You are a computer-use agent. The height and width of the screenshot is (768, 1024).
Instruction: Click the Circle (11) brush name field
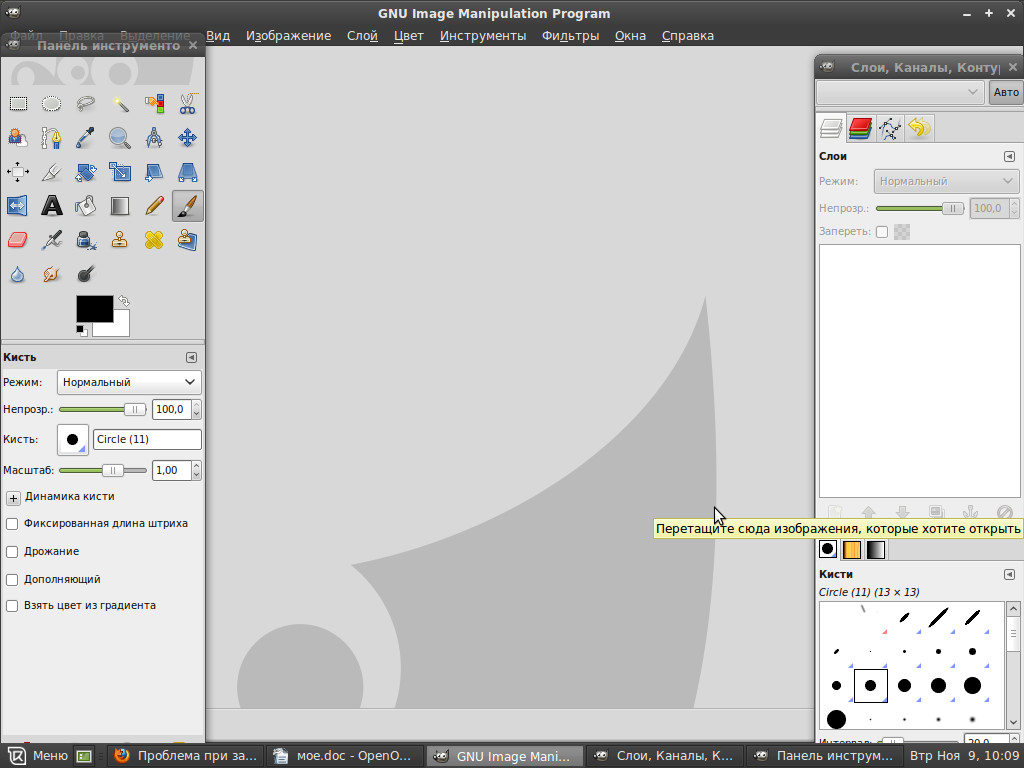tap(147, 440)
